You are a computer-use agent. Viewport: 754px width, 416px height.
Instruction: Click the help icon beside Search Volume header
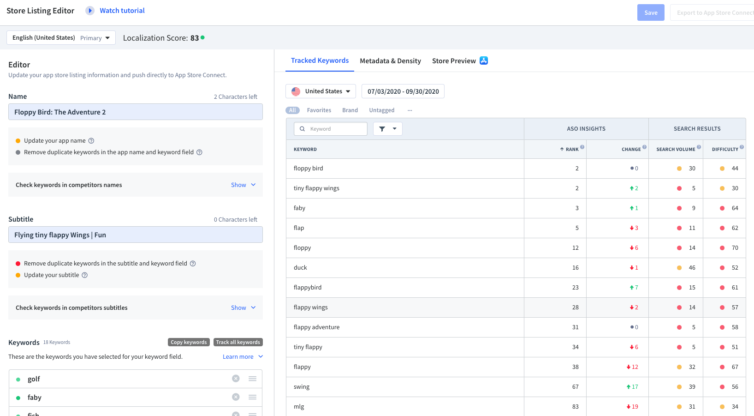tap(699, 147)
